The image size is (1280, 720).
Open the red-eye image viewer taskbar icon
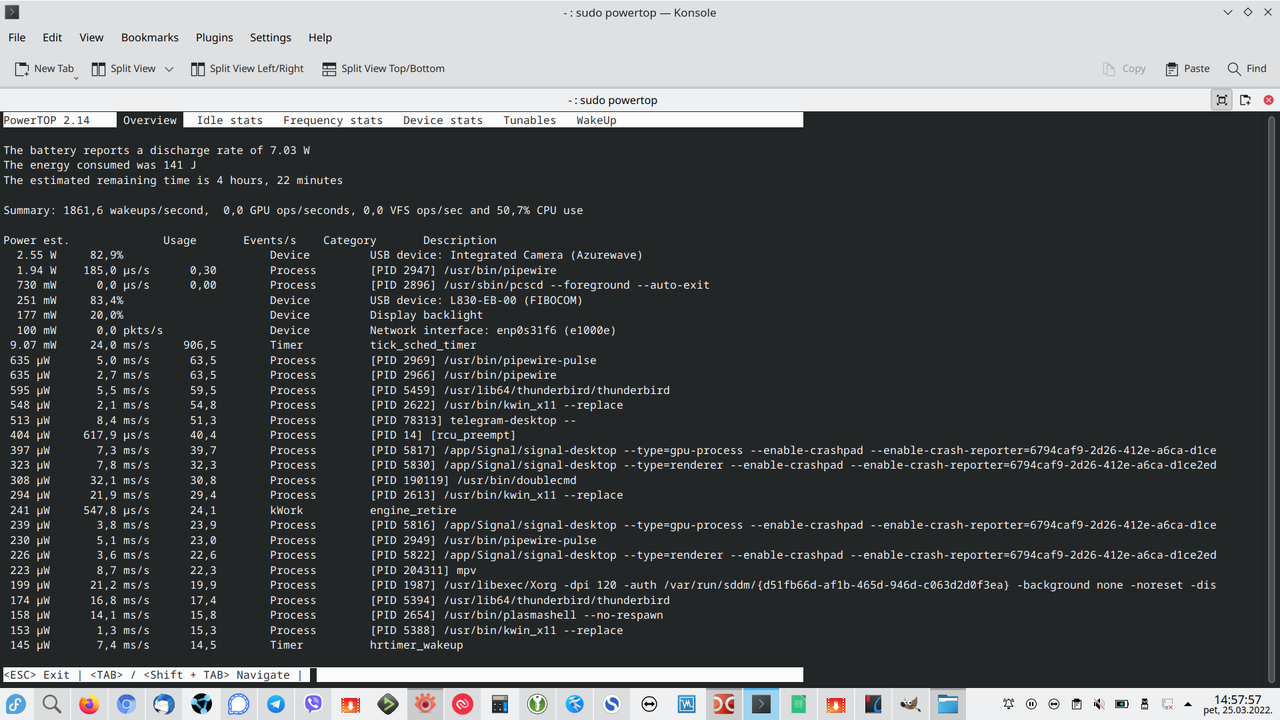425,704
